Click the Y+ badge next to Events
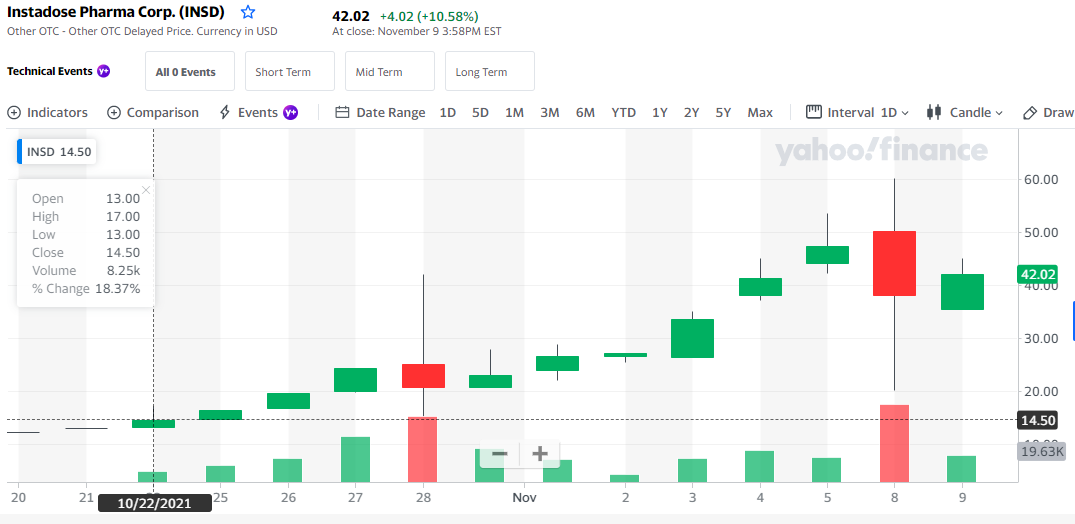Viewport: 1075px width, 524px height. pyautogui.click(x=291, y=112)
